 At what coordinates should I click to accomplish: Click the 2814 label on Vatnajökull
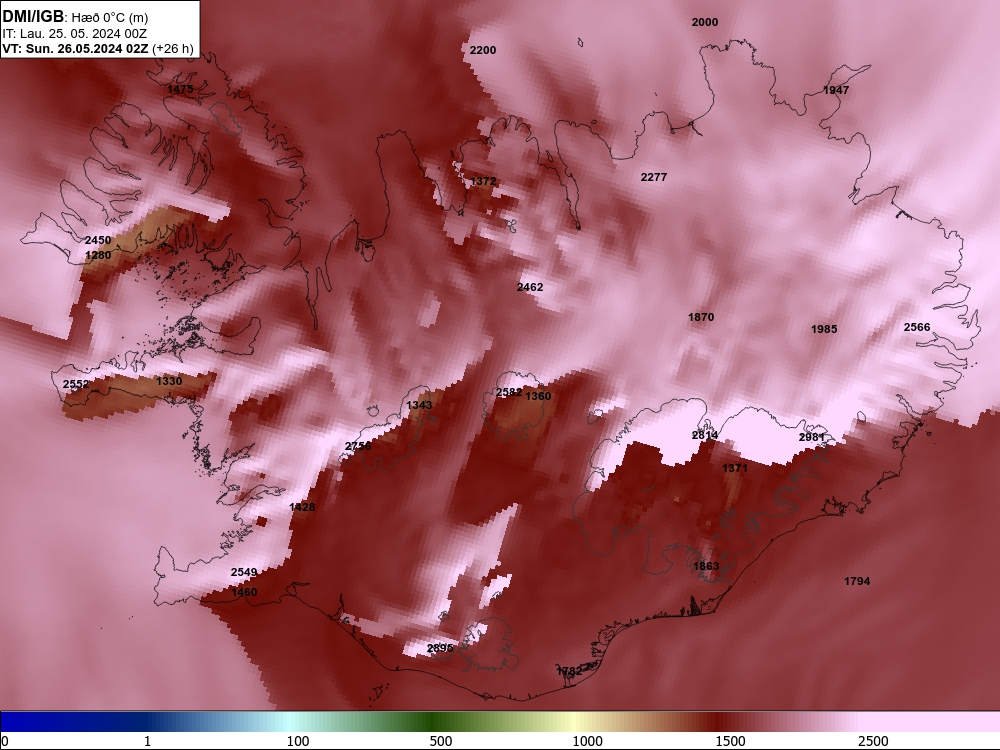(x=705, y=436)
